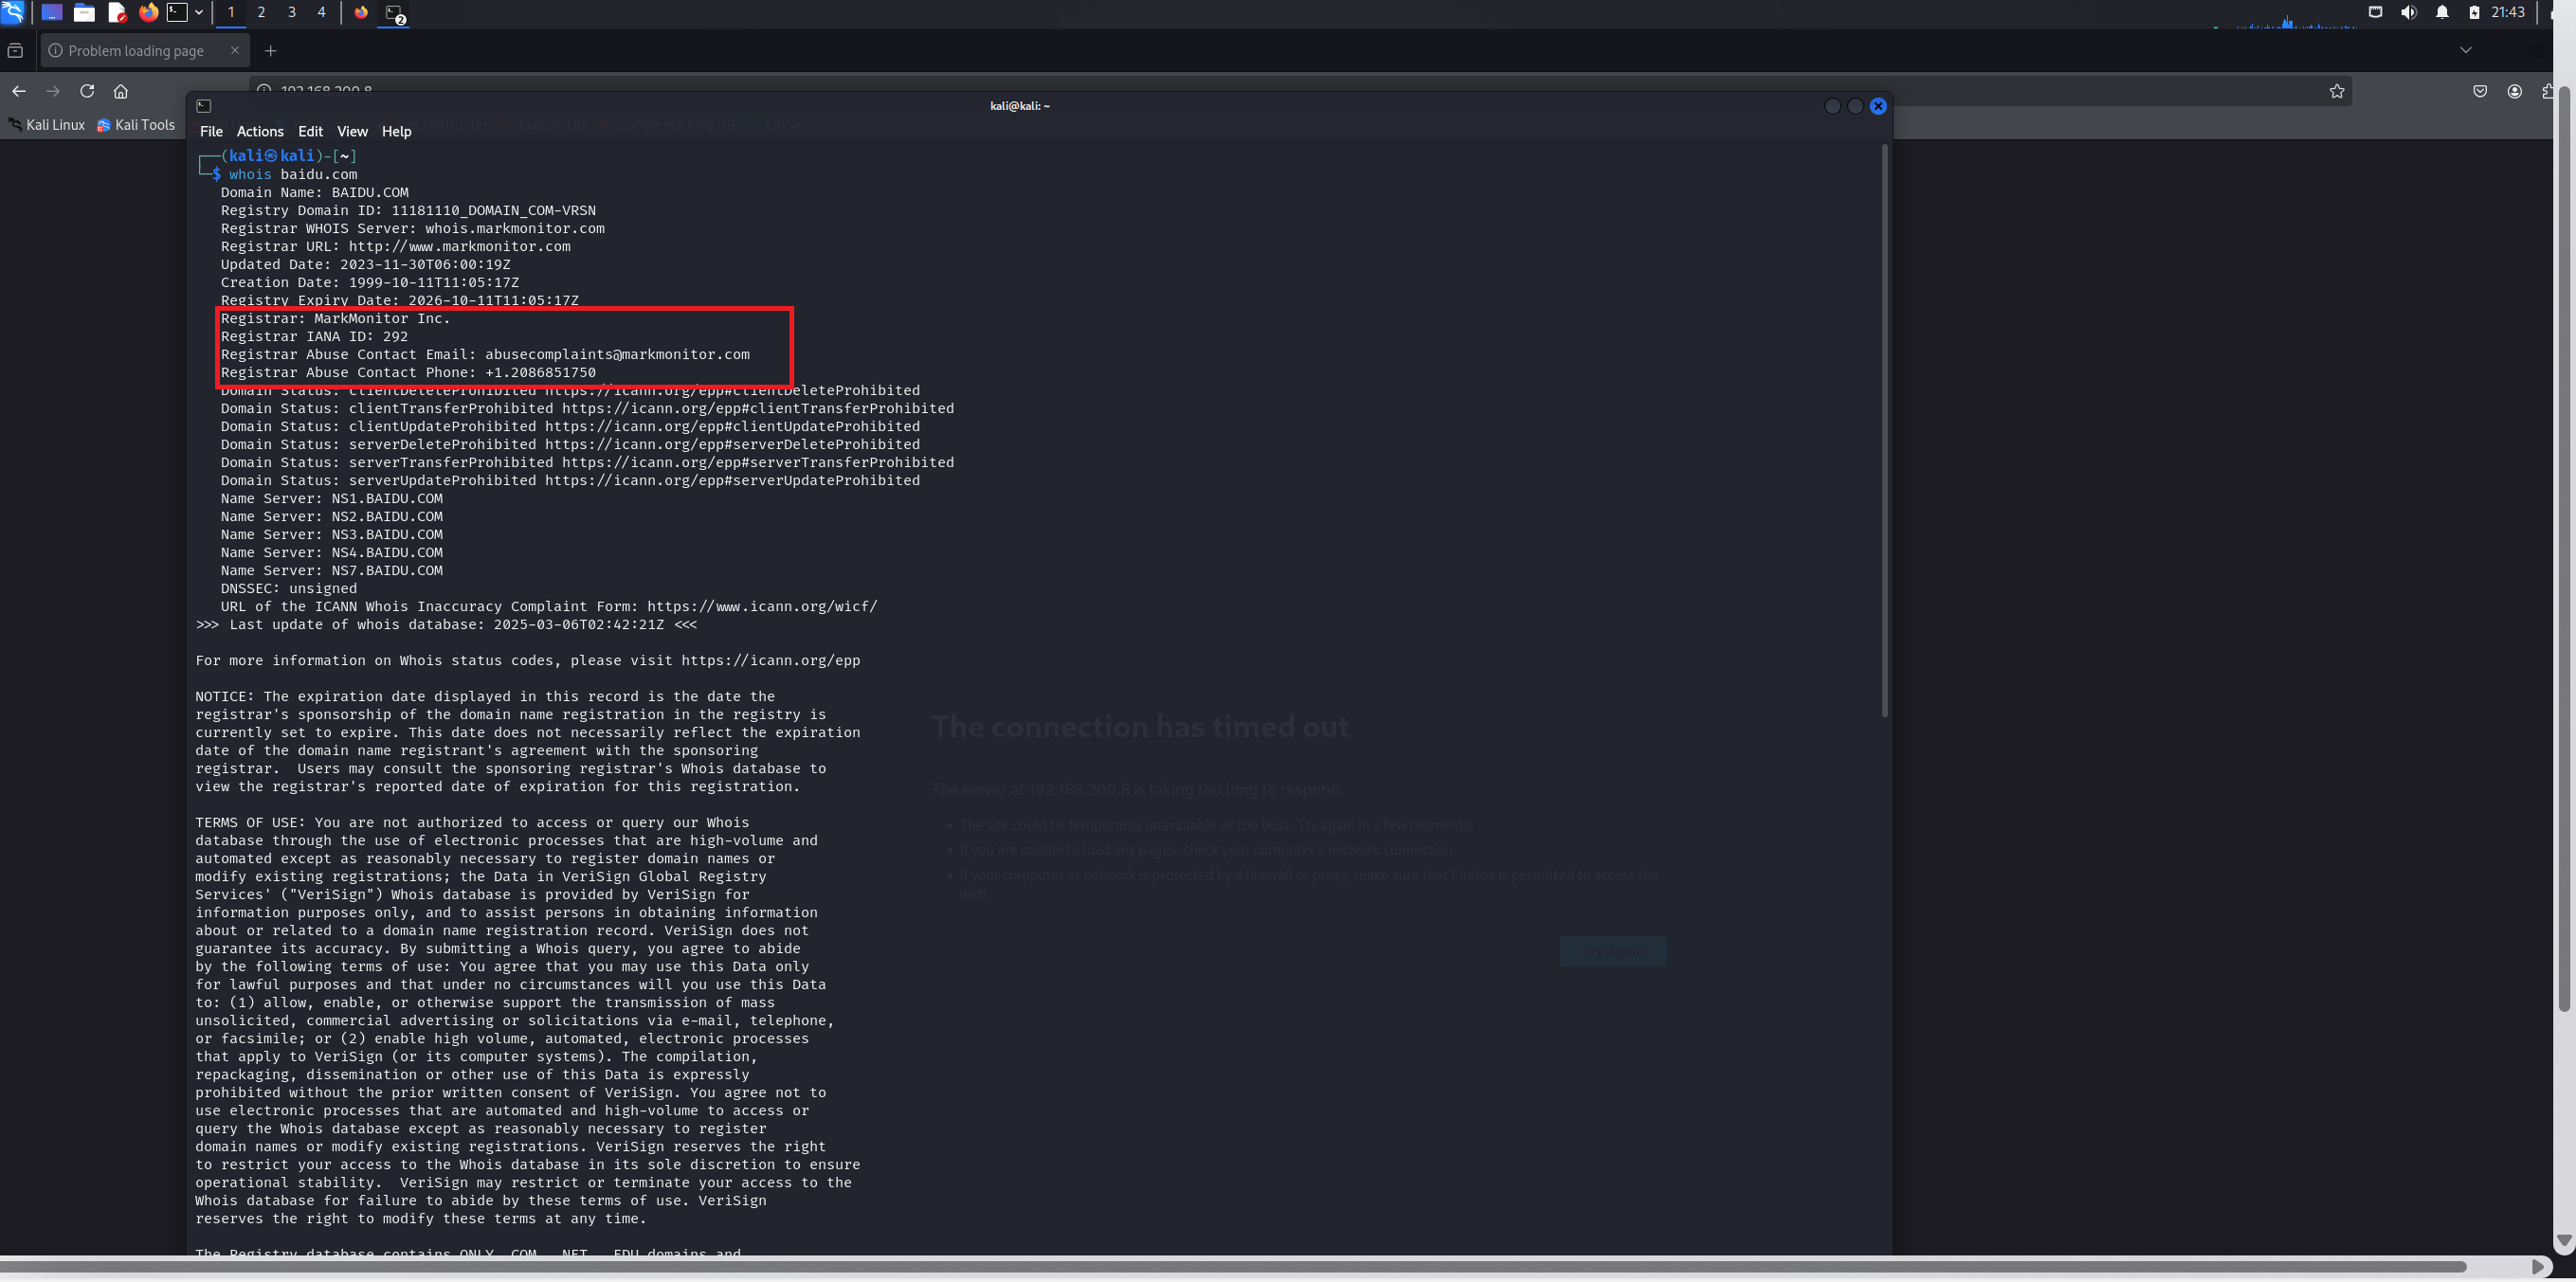Viewport: 2576px width, 1282px height.
Task: Click the Firefox launcher in the top panel
Action: 148,12
